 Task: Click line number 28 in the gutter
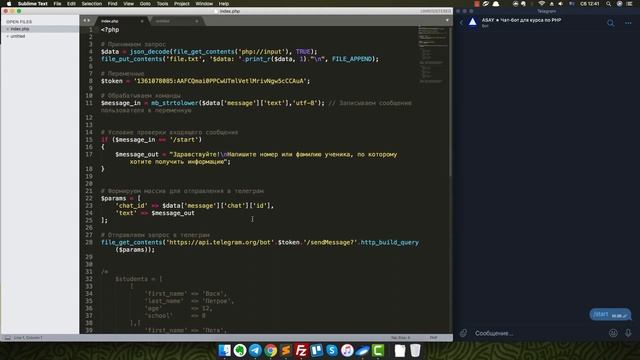(x=89, y=242)
